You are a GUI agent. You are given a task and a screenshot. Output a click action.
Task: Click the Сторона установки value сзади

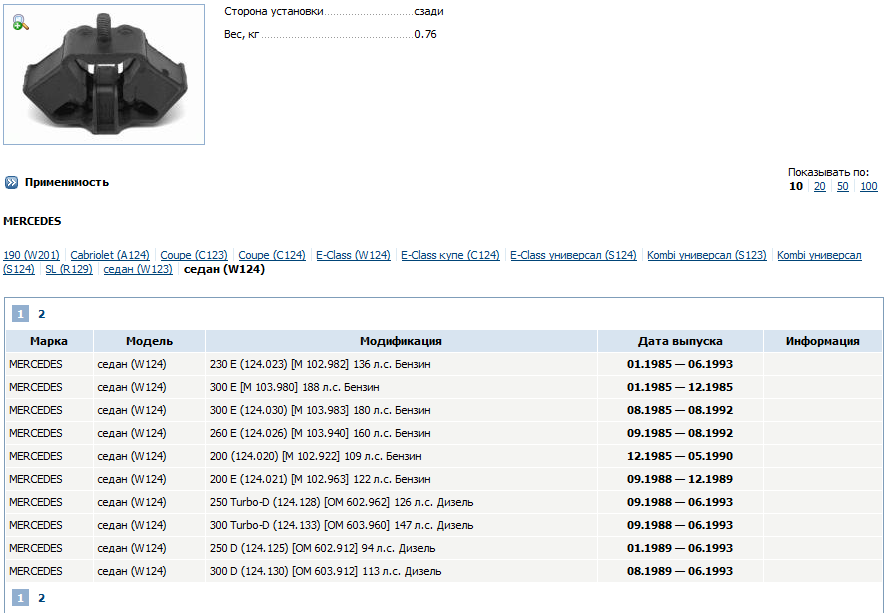pos(429,11)
